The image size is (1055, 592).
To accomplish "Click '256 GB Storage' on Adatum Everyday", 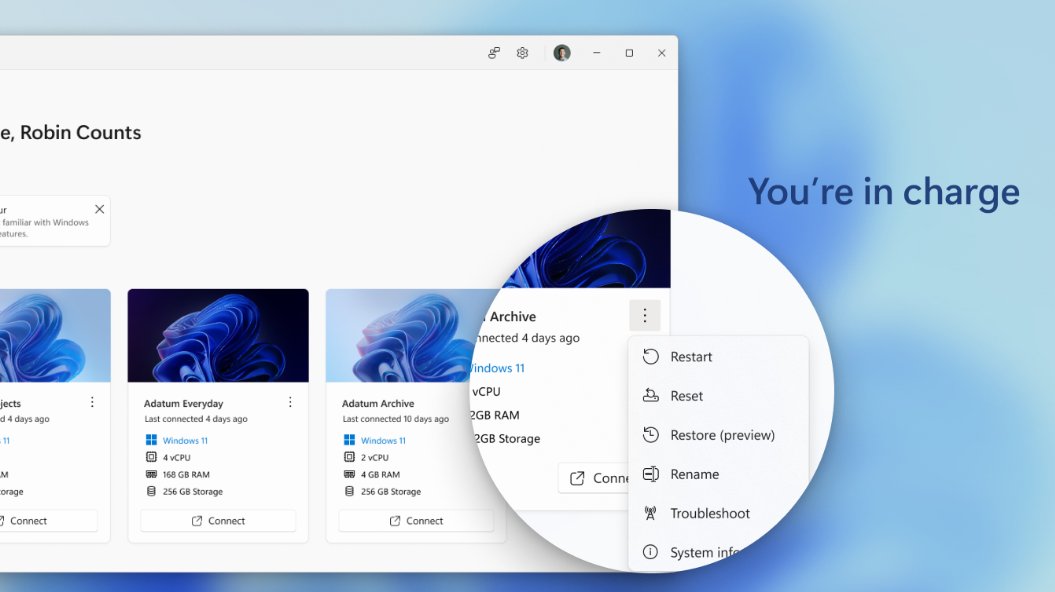I will pos(192,492).
